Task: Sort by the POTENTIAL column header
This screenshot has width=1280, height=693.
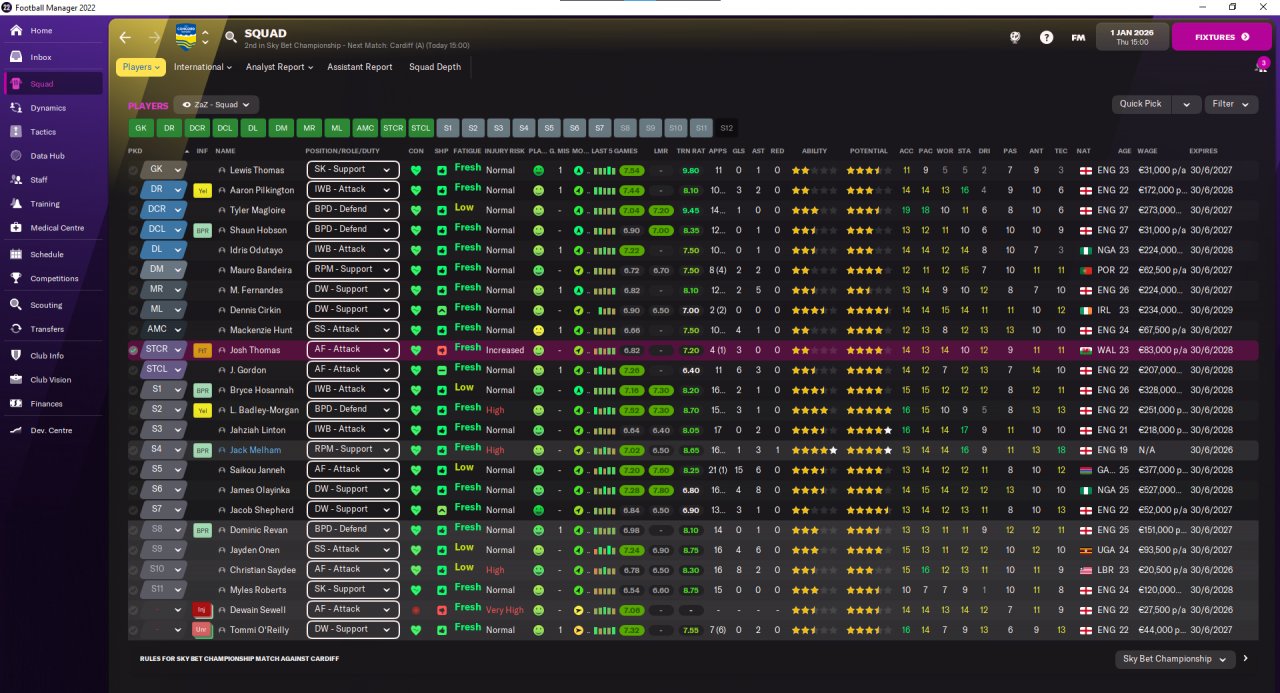Action: [x=868, y=151]
